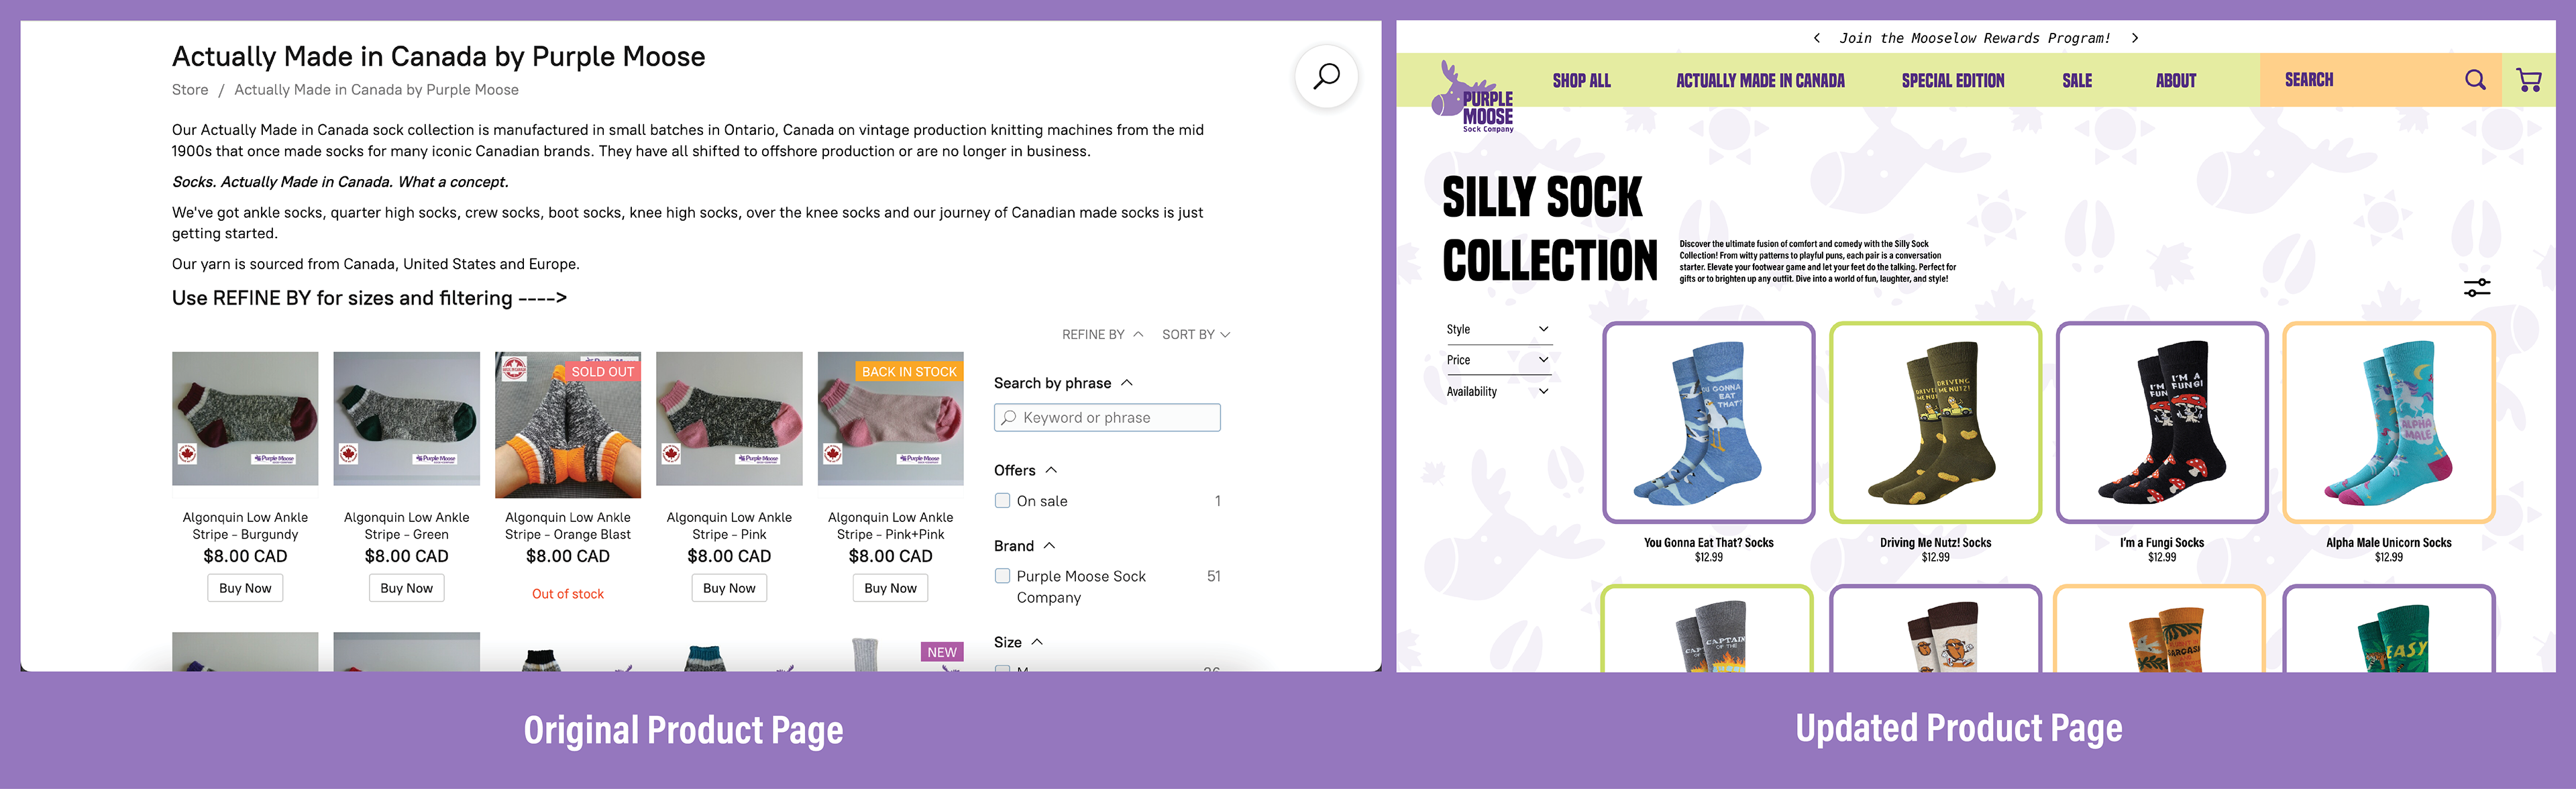Click the Store breadcrumb link
This screenshot has width=2576, height=789.
point(190,90)
